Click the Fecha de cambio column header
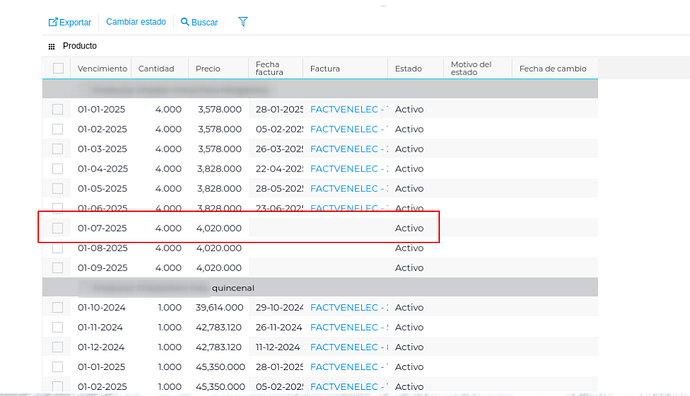 tap(553, 69)
